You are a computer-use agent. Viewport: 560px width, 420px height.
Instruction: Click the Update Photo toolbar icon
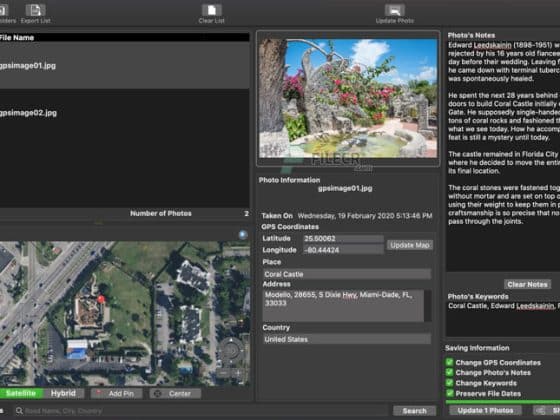[x=395, y=10]
